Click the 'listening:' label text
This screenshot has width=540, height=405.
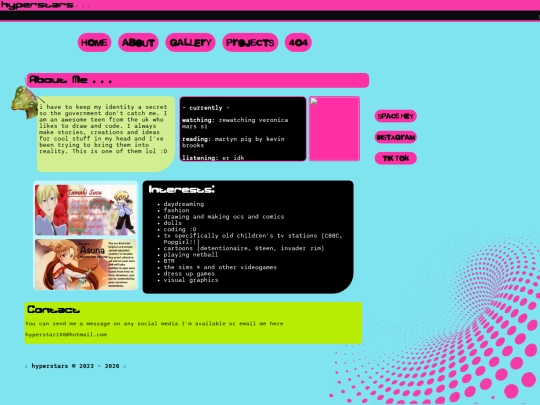coord(200,158)
